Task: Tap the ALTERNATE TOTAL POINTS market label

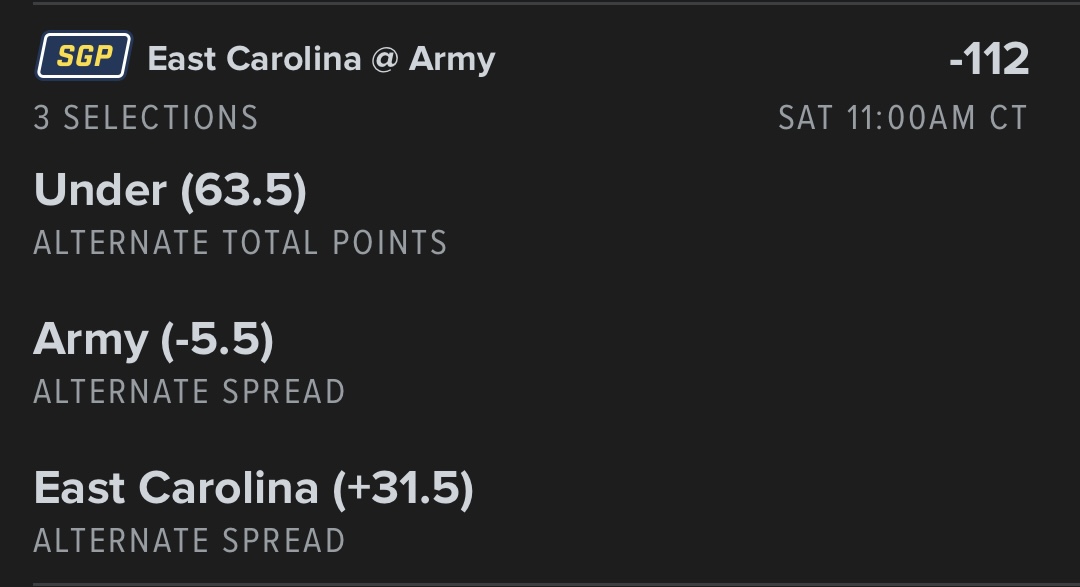Action: coord(240,243)
